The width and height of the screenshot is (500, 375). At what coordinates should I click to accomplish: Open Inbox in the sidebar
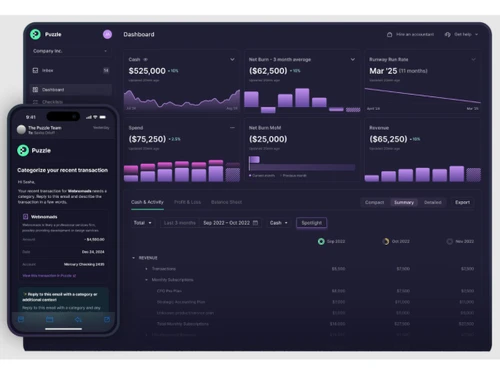(x=70, y=70)
